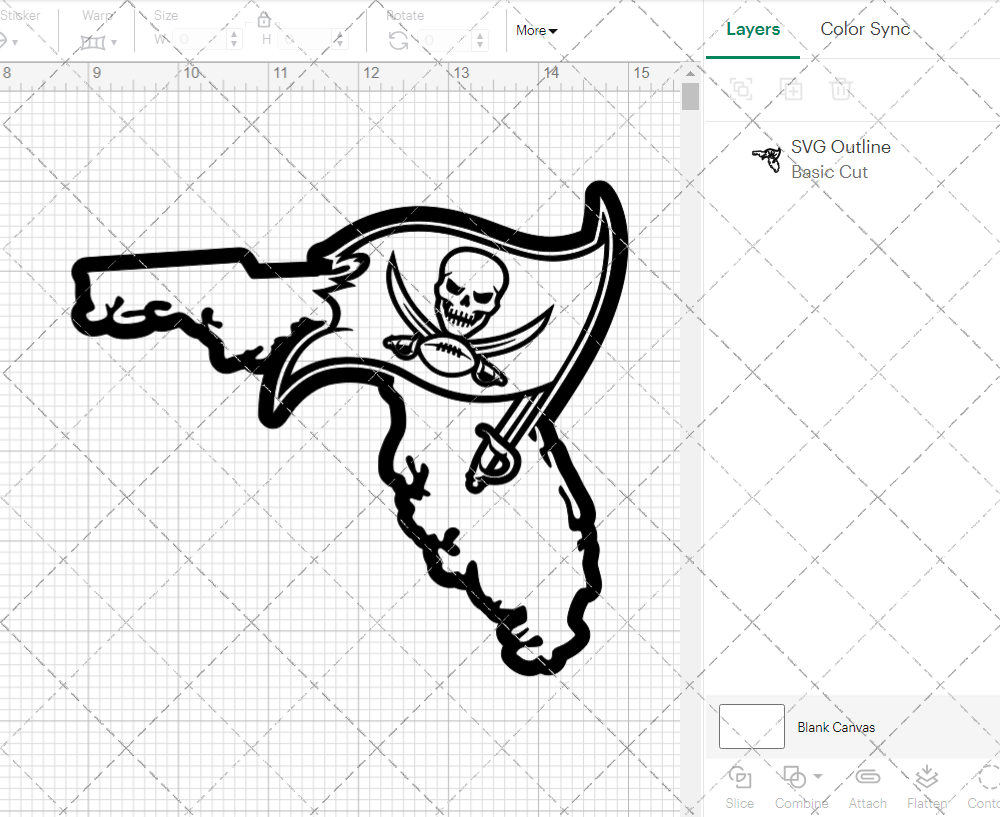Open the Sticker dropdown arrow
The image size is (1000, 817).
pyautogui.click(x=15, y=43)
